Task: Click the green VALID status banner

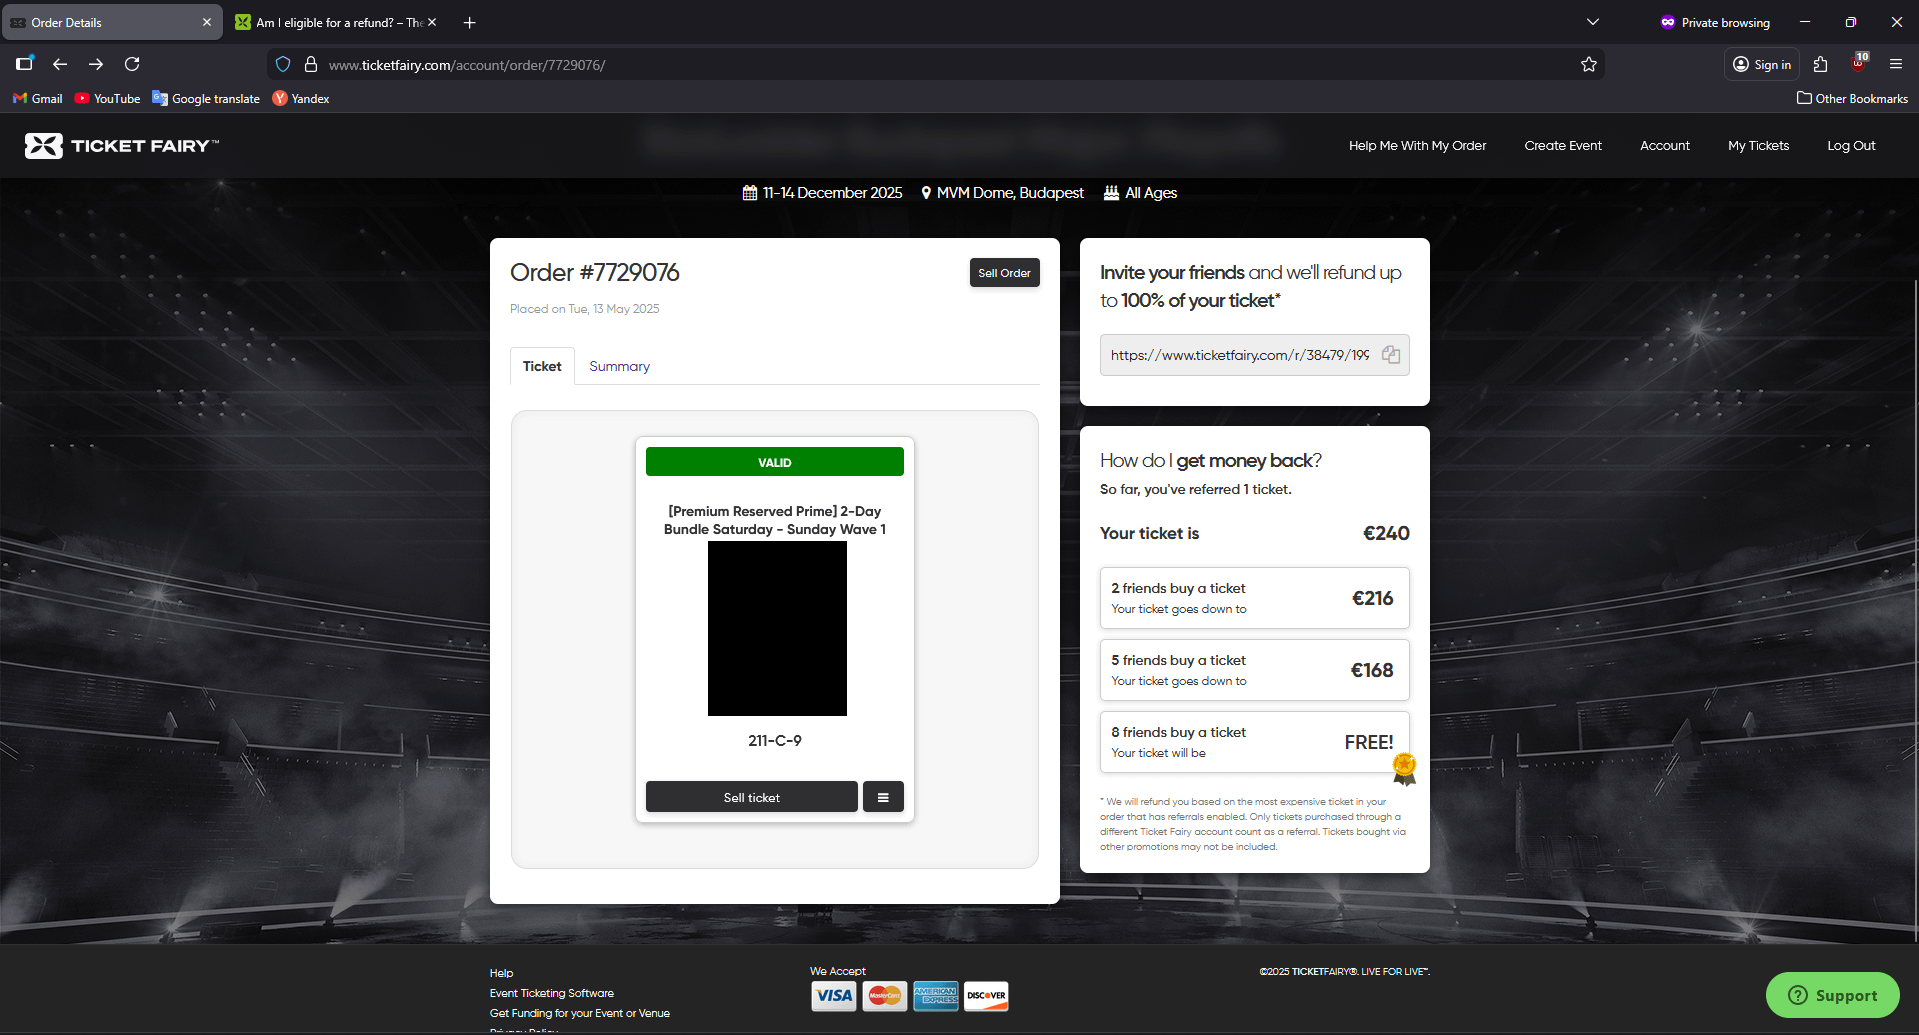Action: pos(775,462)
